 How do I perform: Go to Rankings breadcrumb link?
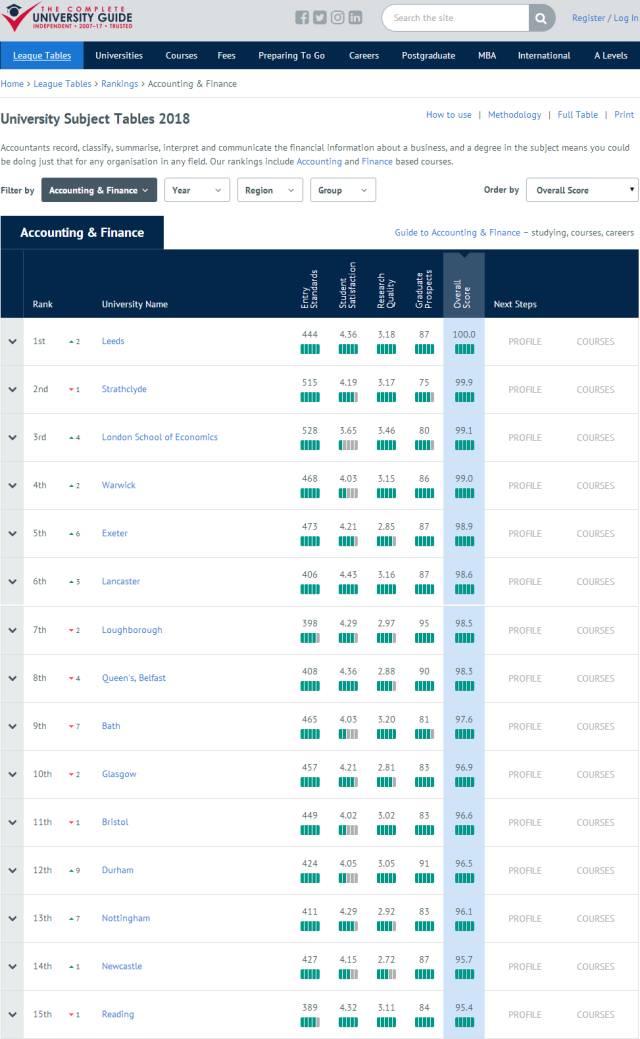click(x=119, y=83)
